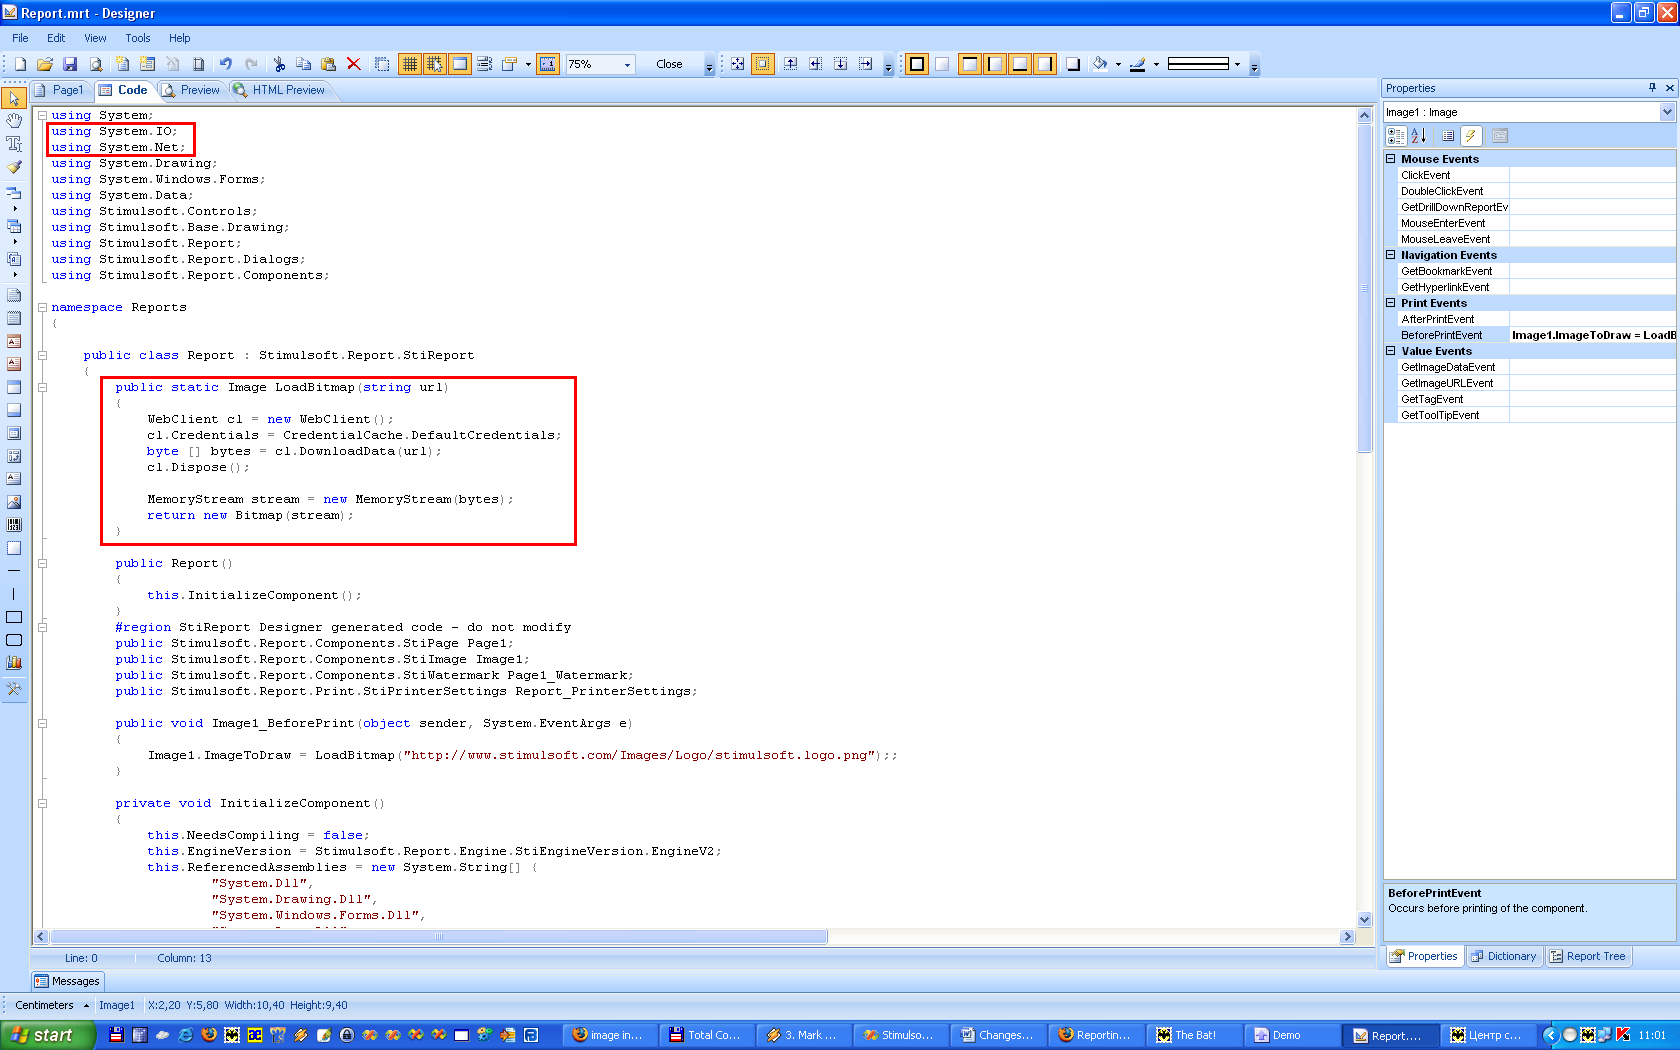
Task: Open the Image1 : Image component dropdown
Action: click(x=1667, y=112)
